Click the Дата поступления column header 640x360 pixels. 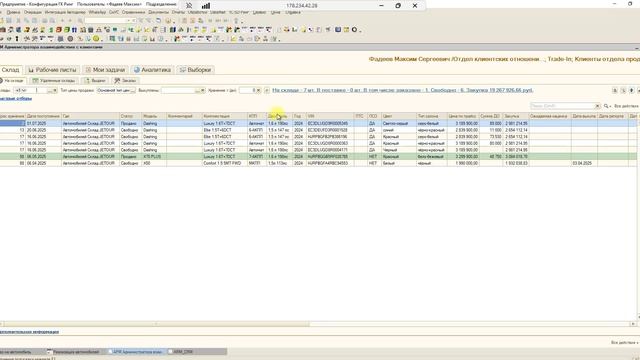(x=43, y=116)
